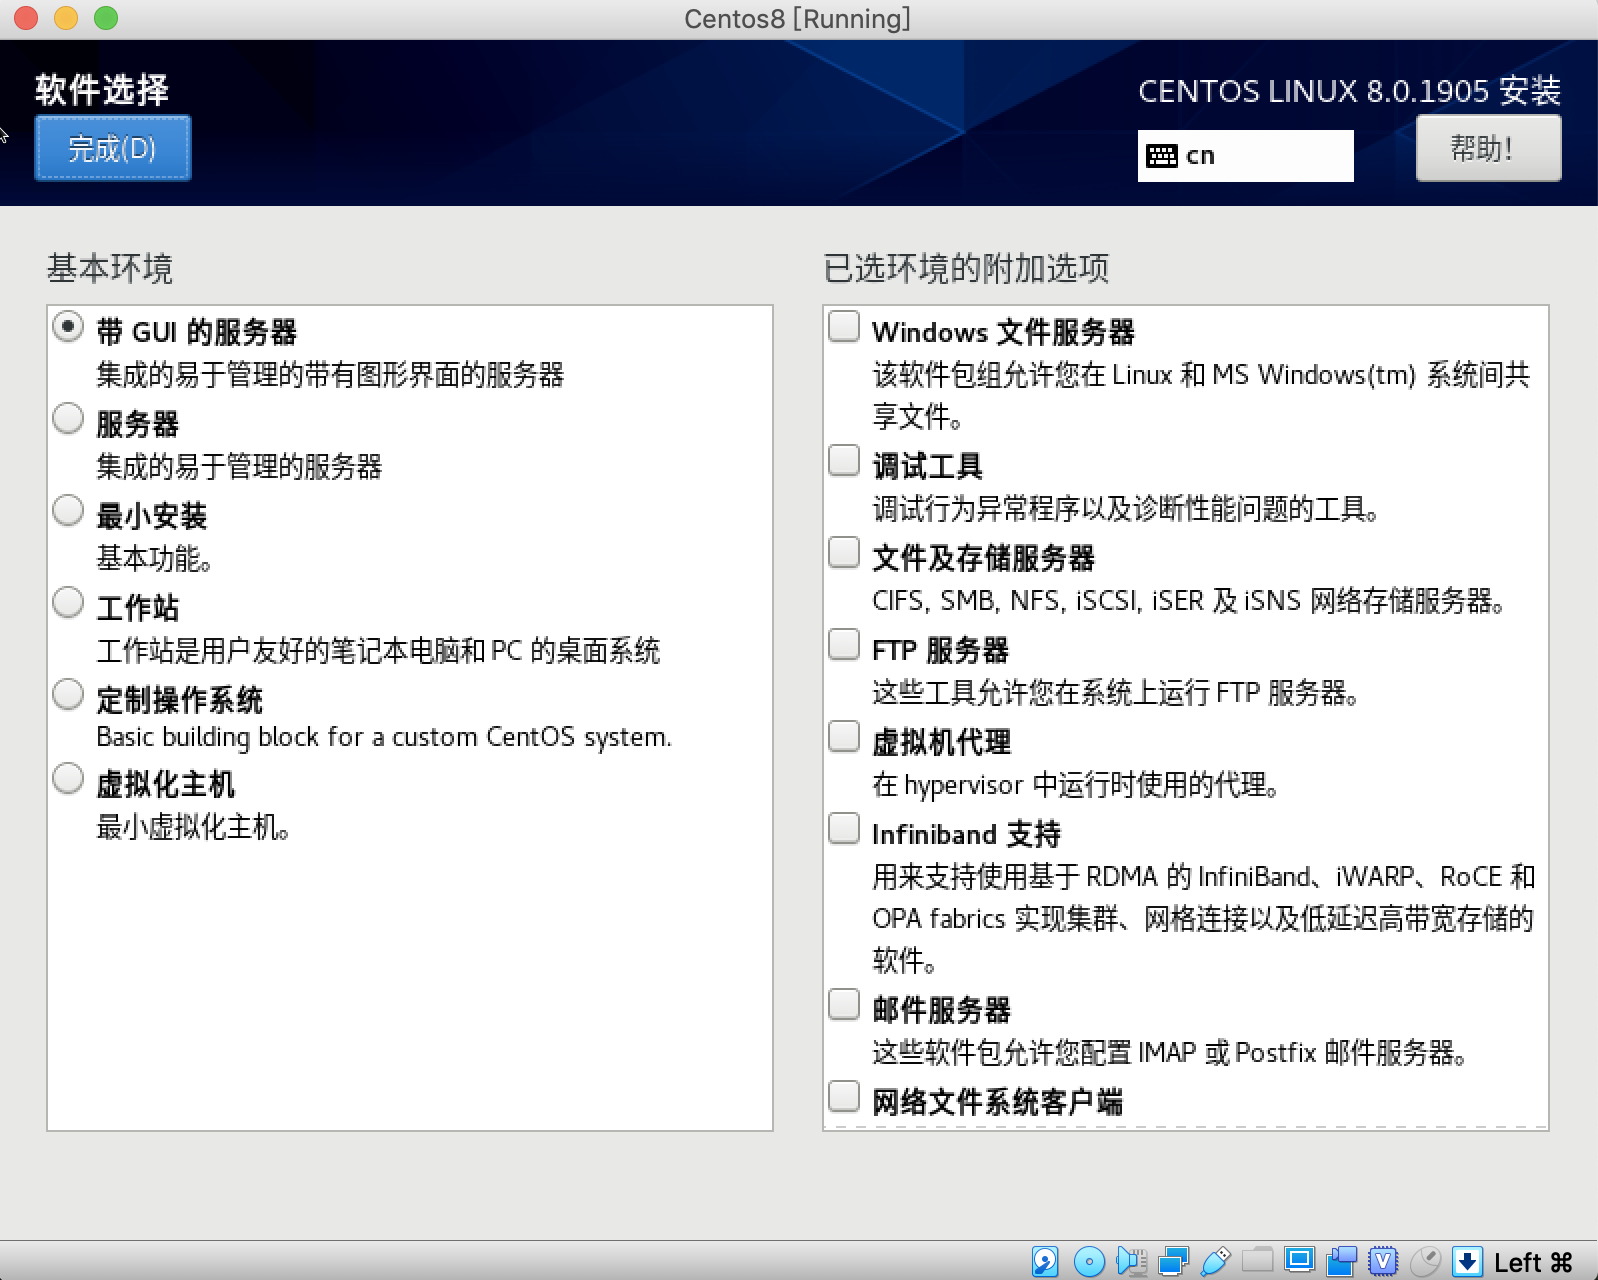Click VirtualBox keyboard capture arrow icon

coord(1467,1261)
